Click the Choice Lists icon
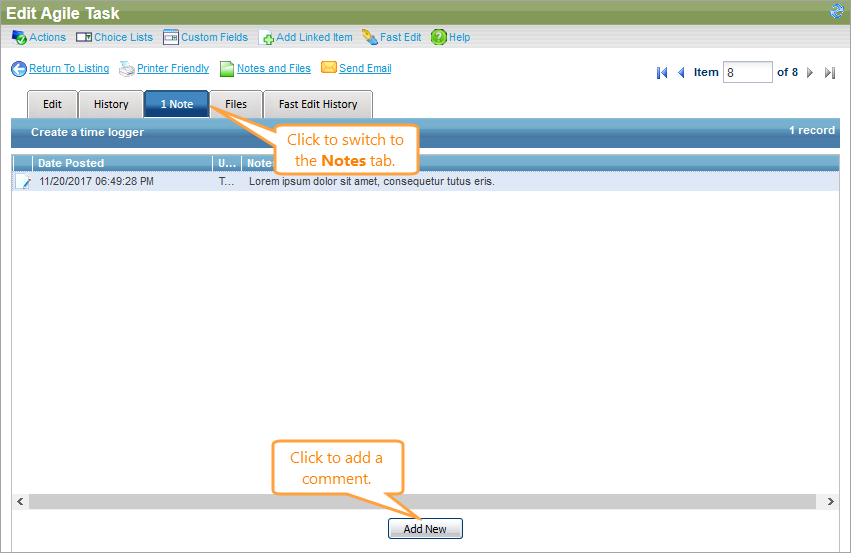851x553 pixels. point(84,37)
